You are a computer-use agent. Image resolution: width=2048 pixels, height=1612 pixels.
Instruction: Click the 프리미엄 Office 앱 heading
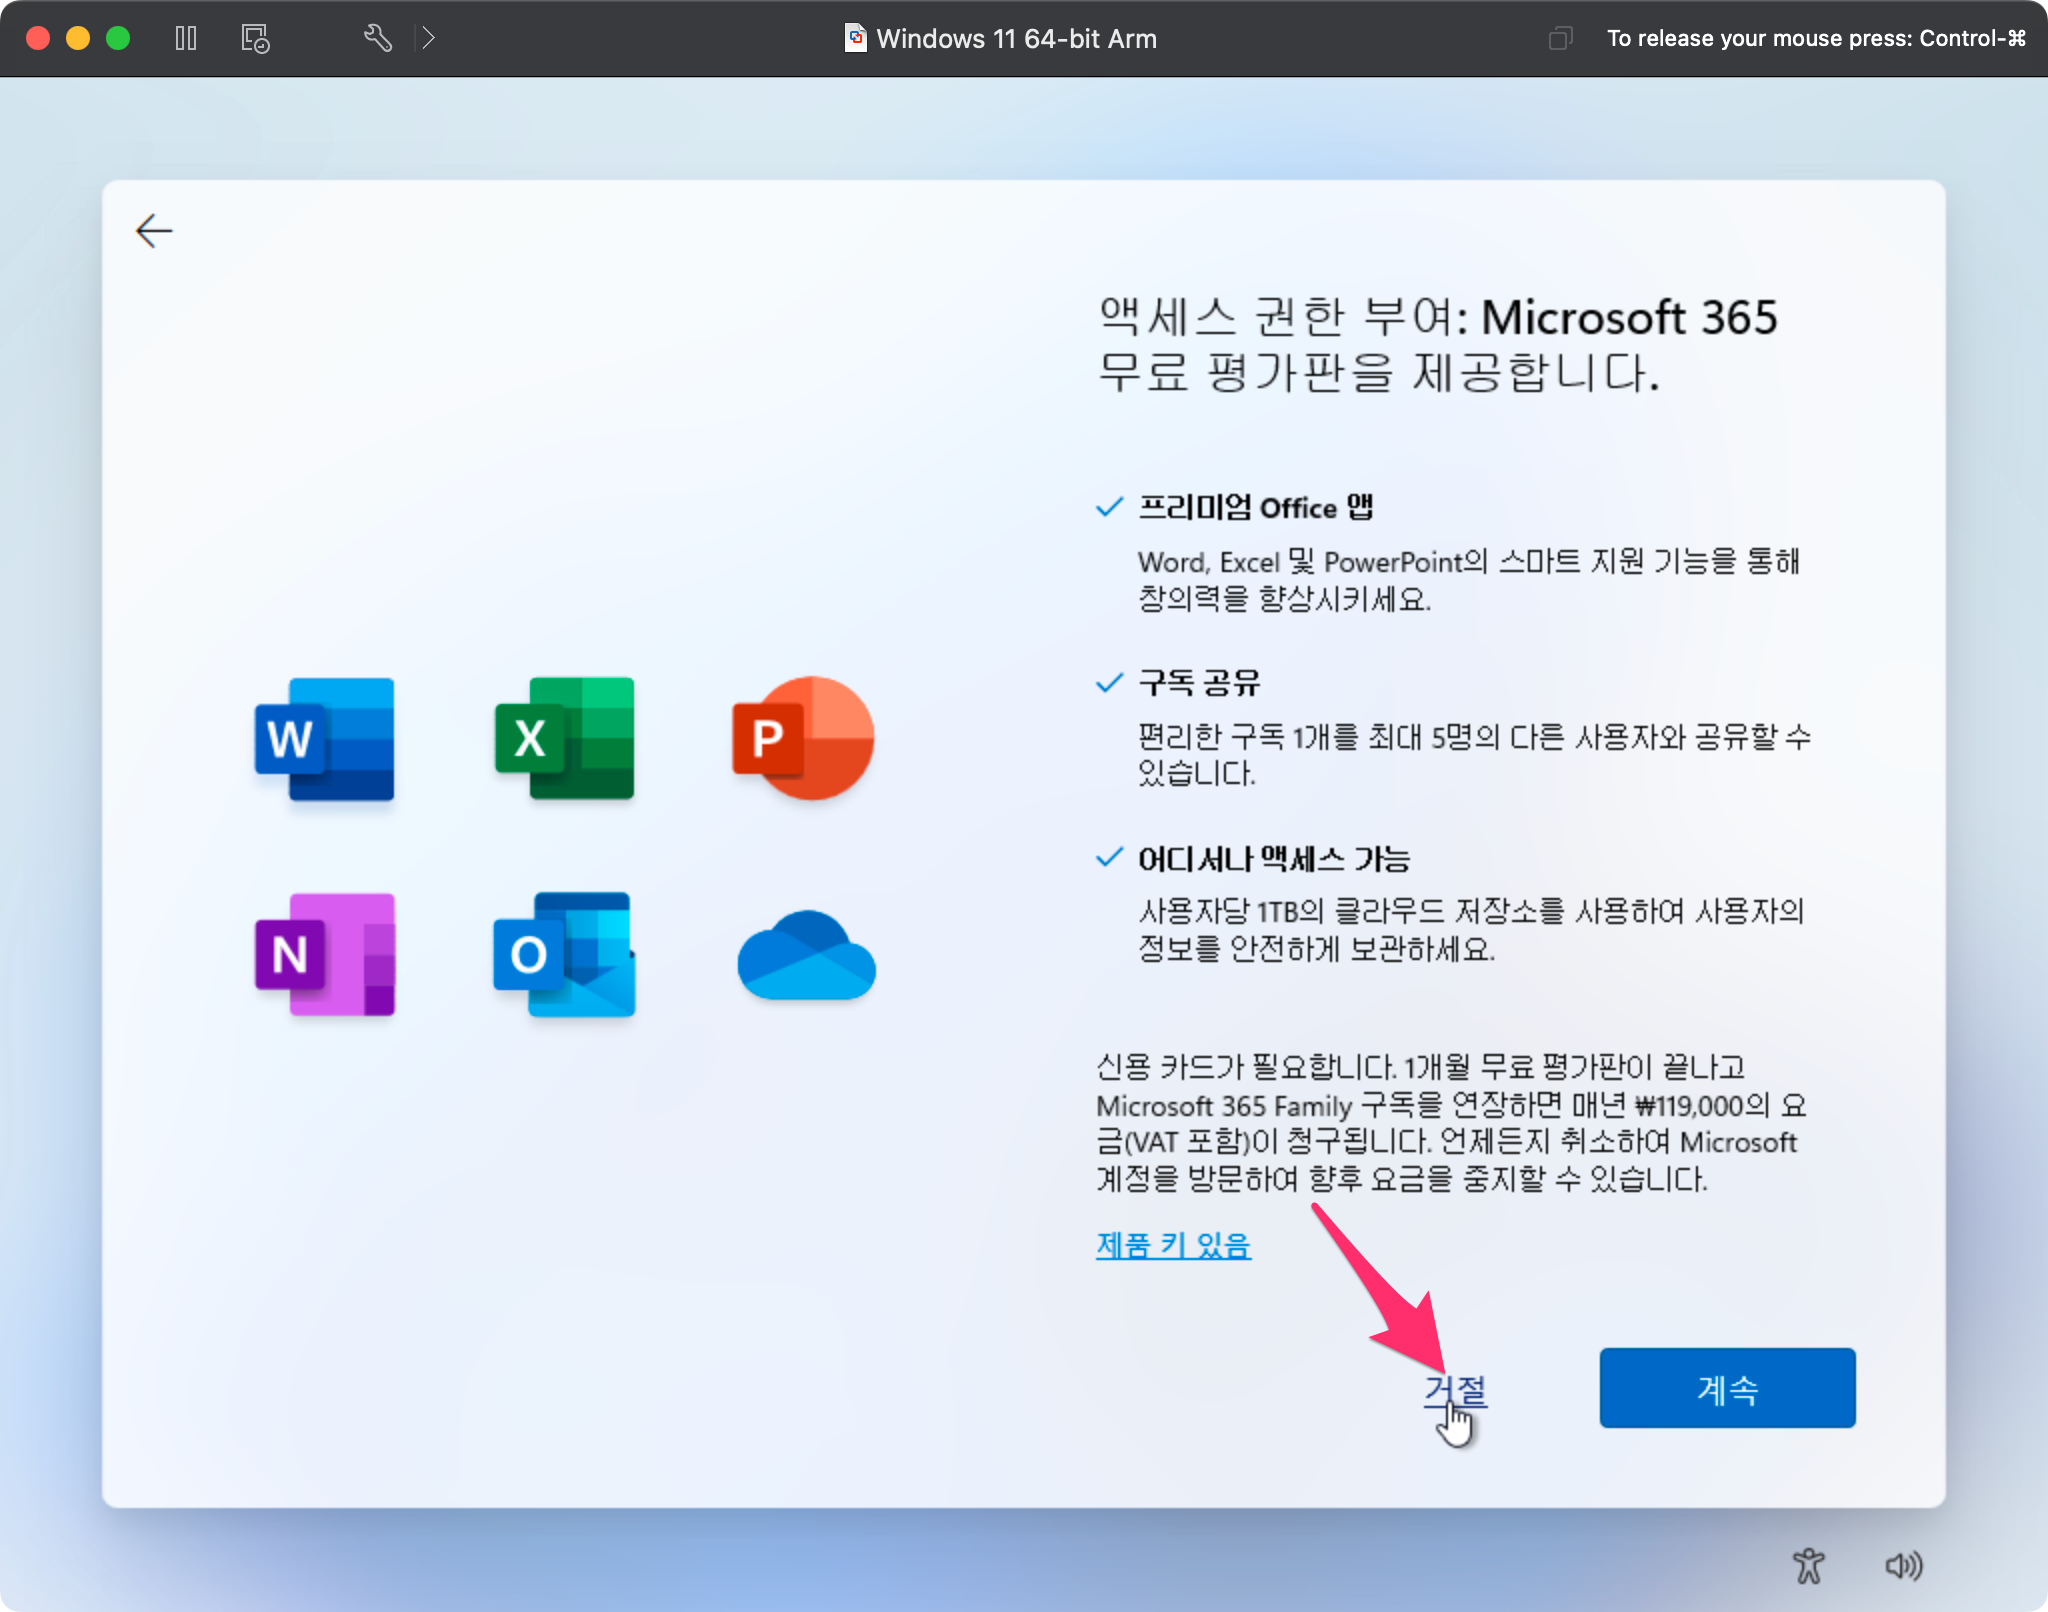pos(1255,507)
